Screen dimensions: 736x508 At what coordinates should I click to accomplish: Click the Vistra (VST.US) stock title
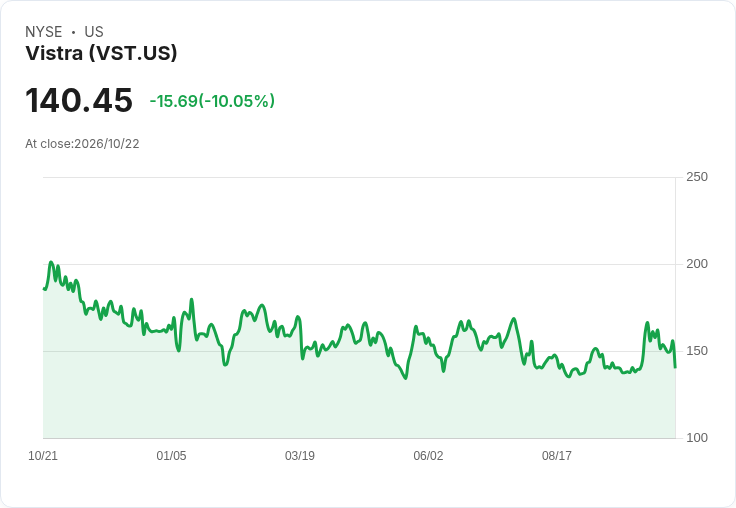click(x=101, y=54)
